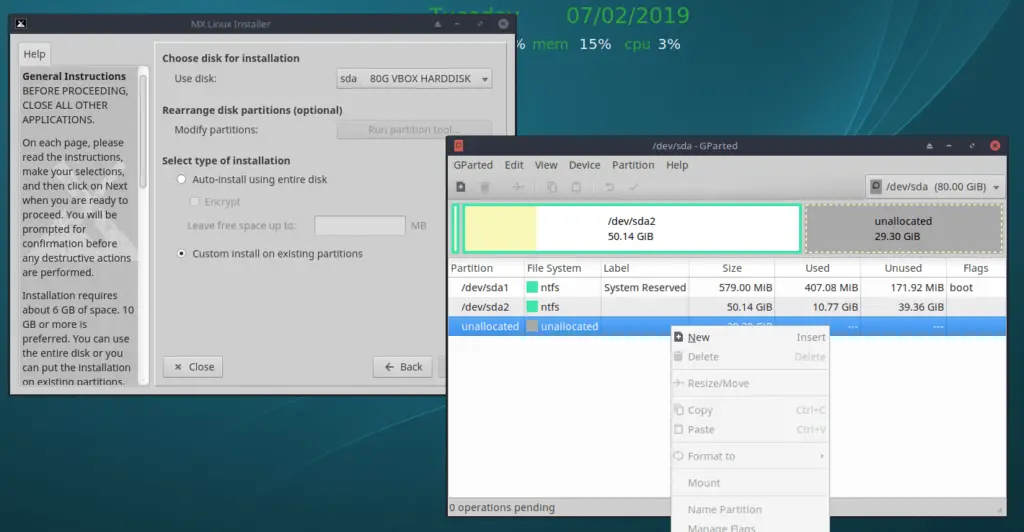
Task: Choose Delete from the context menu
Action: tap(749, 357)
